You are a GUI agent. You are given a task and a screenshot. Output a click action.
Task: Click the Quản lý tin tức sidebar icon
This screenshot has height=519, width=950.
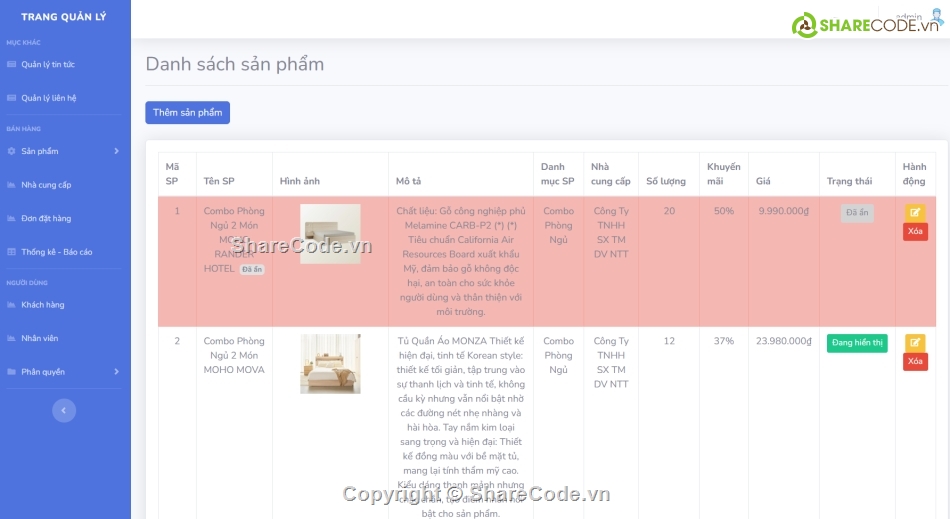pos(11,64)
